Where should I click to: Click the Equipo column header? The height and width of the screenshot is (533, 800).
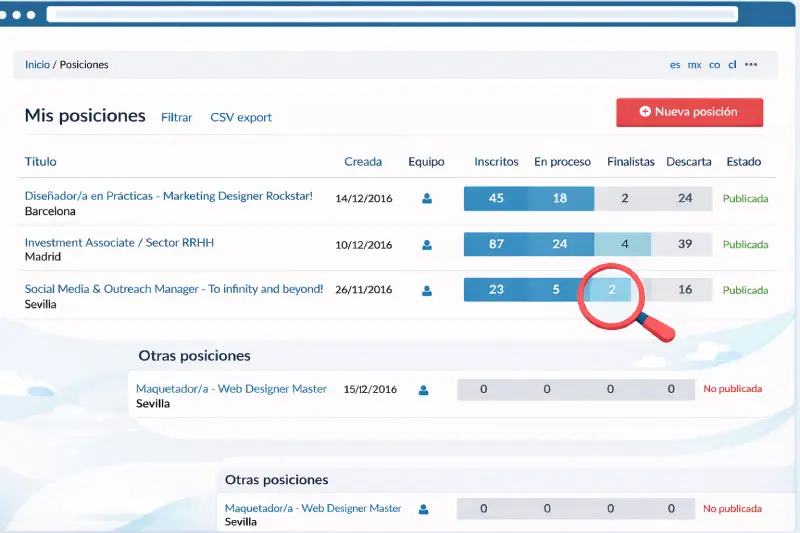(x=426, y=162)
